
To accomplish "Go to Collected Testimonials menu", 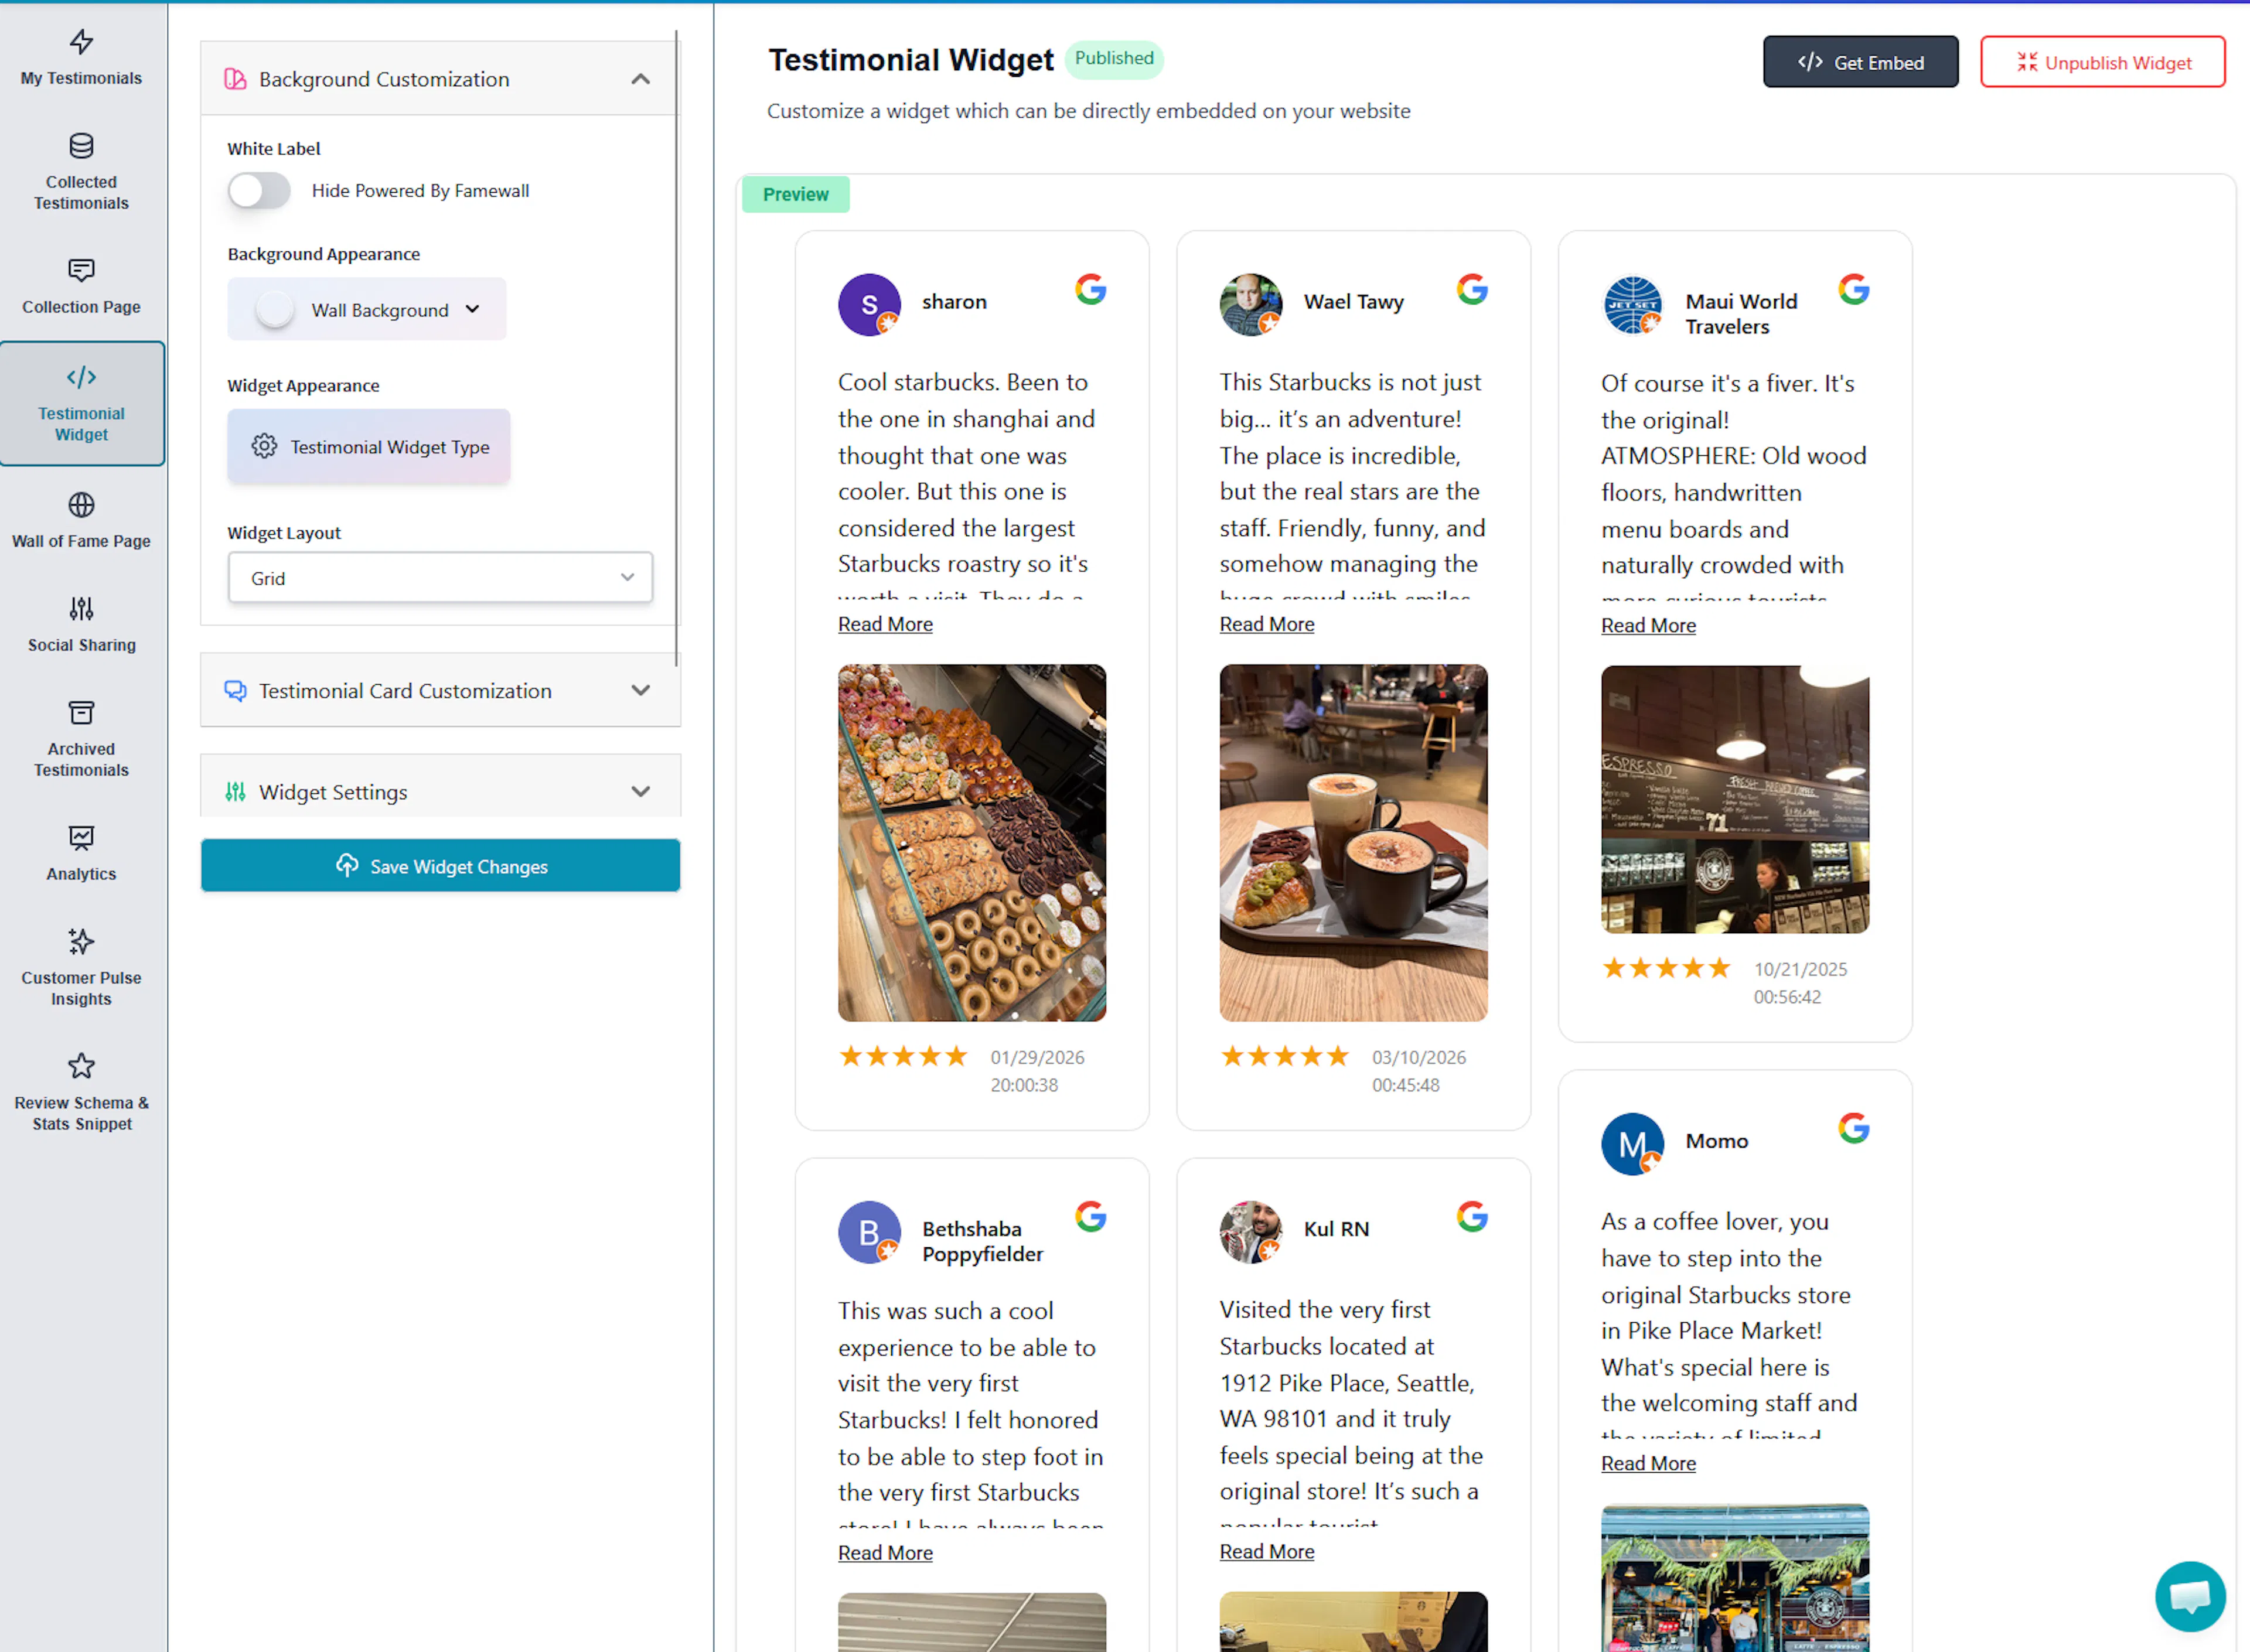I will point(82,172).
